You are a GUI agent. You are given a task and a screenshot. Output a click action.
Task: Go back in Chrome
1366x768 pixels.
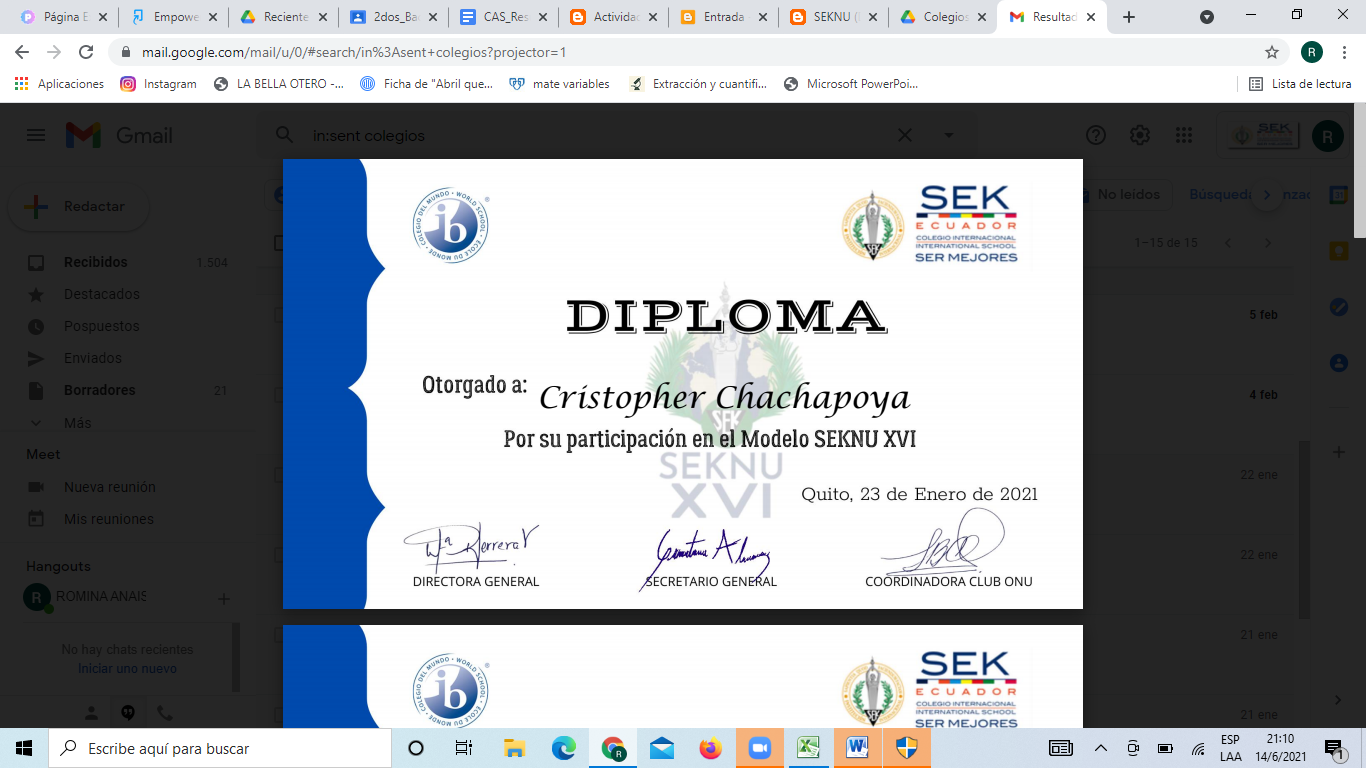22,52
